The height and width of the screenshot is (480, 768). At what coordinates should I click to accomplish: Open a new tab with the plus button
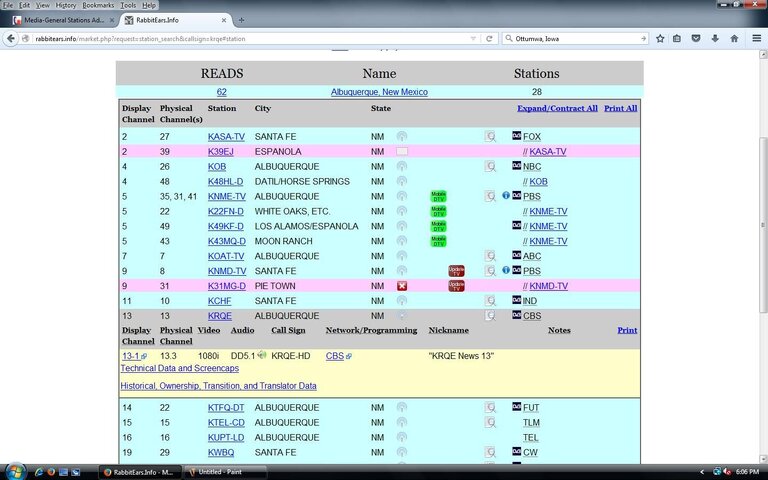tap(241, 20)
